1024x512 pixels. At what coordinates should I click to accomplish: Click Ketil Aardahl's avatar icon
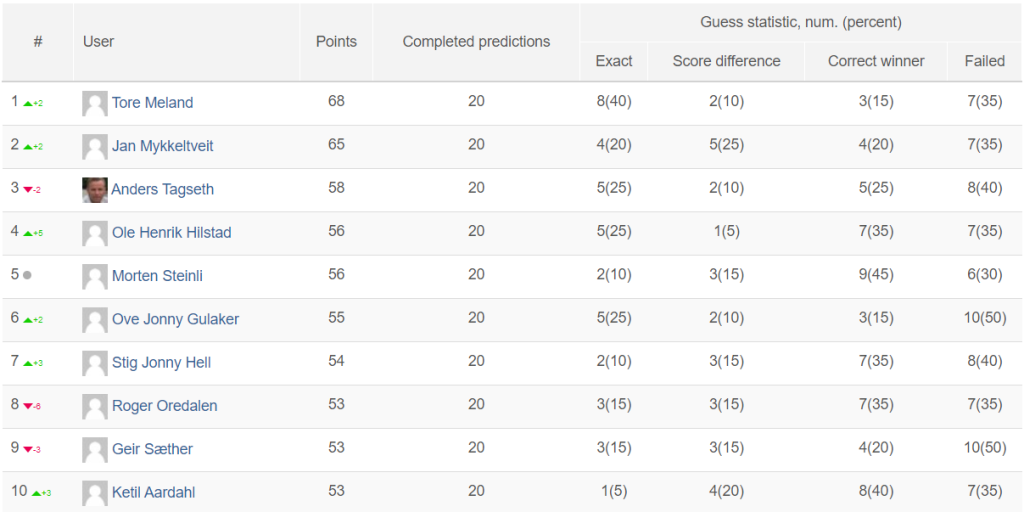(95, 493)
